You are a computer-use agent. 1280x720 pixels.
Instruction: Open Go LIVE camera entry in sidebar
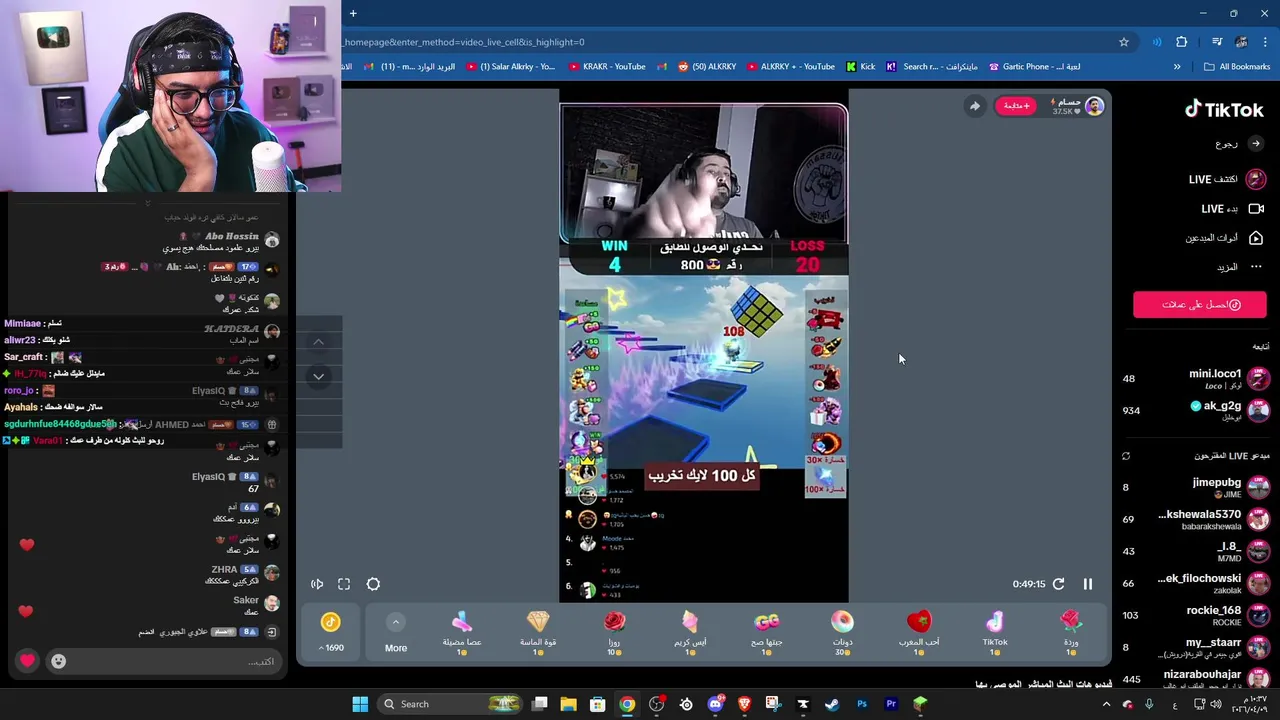coord(1232,209)
